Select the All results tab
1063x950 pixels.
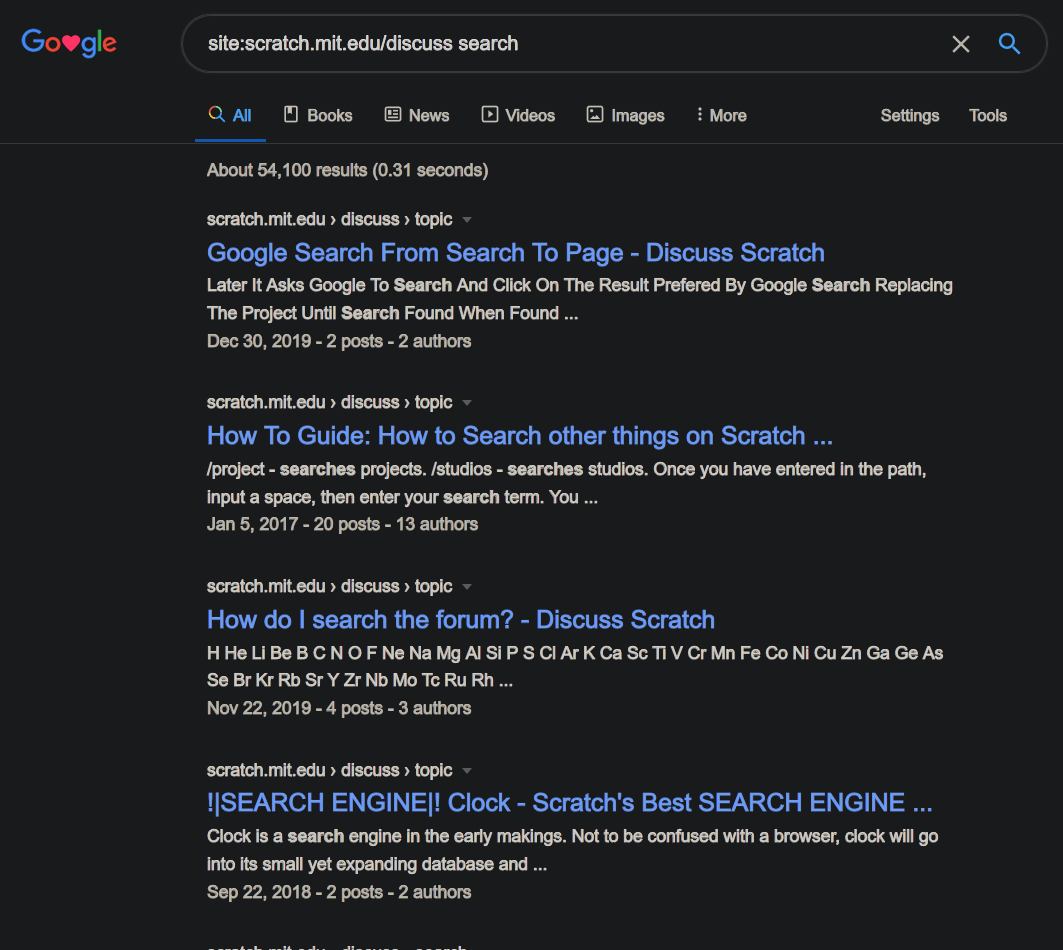point(230,115)
